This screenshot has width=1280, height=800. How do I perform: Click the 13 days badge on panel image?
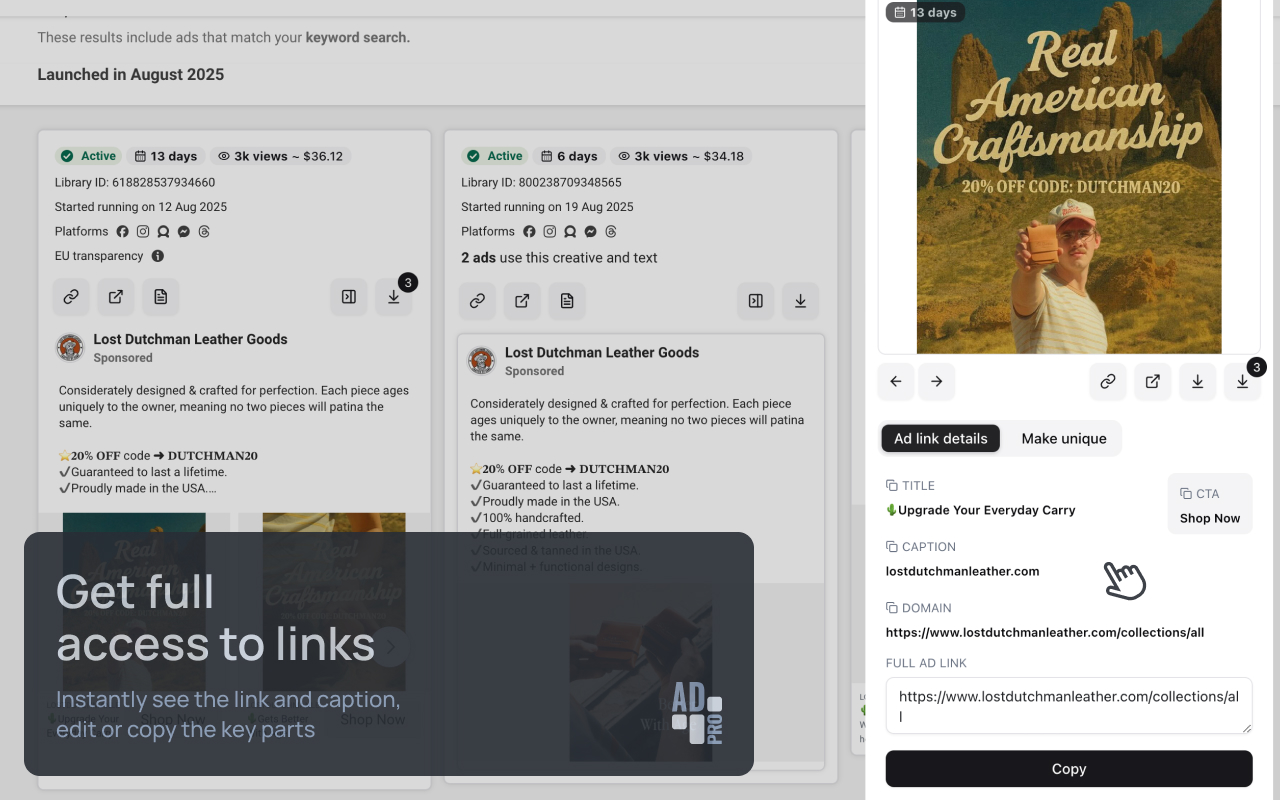click(926, 12)
